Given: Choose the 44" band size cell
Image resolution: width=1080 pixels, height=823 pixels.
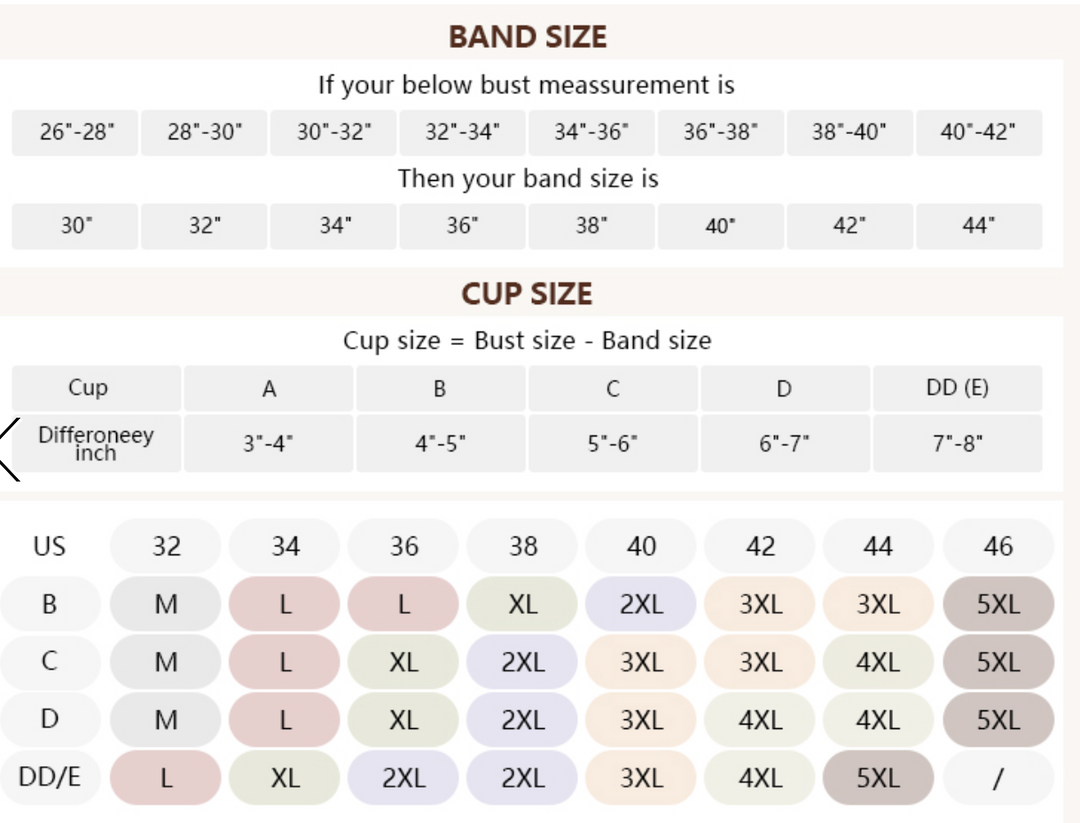Looking at the screenshot, I should click(x=978, y=226).
